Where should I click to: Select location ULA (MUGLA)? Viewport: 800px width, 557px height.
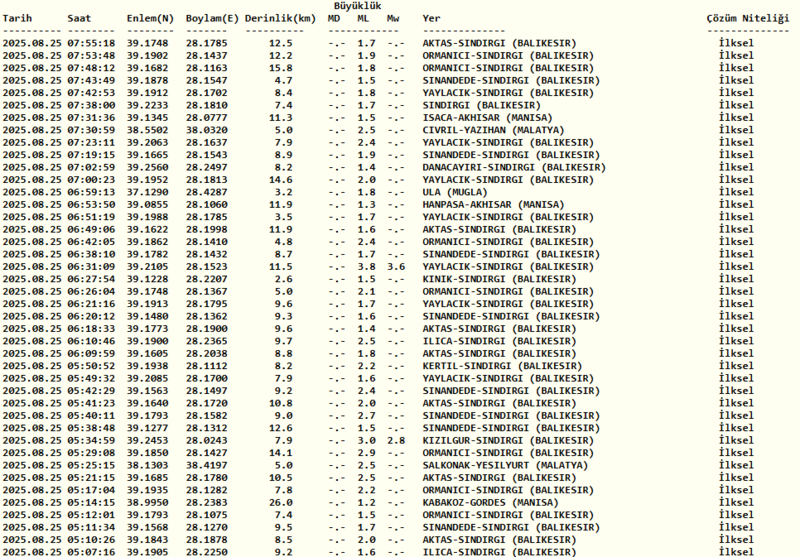coord(455,192)
